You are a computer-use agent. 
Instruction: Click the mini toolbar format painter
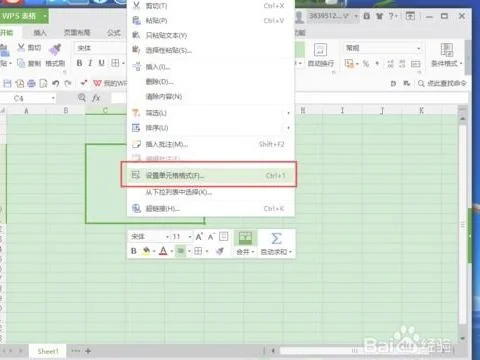tap(220, 251)
